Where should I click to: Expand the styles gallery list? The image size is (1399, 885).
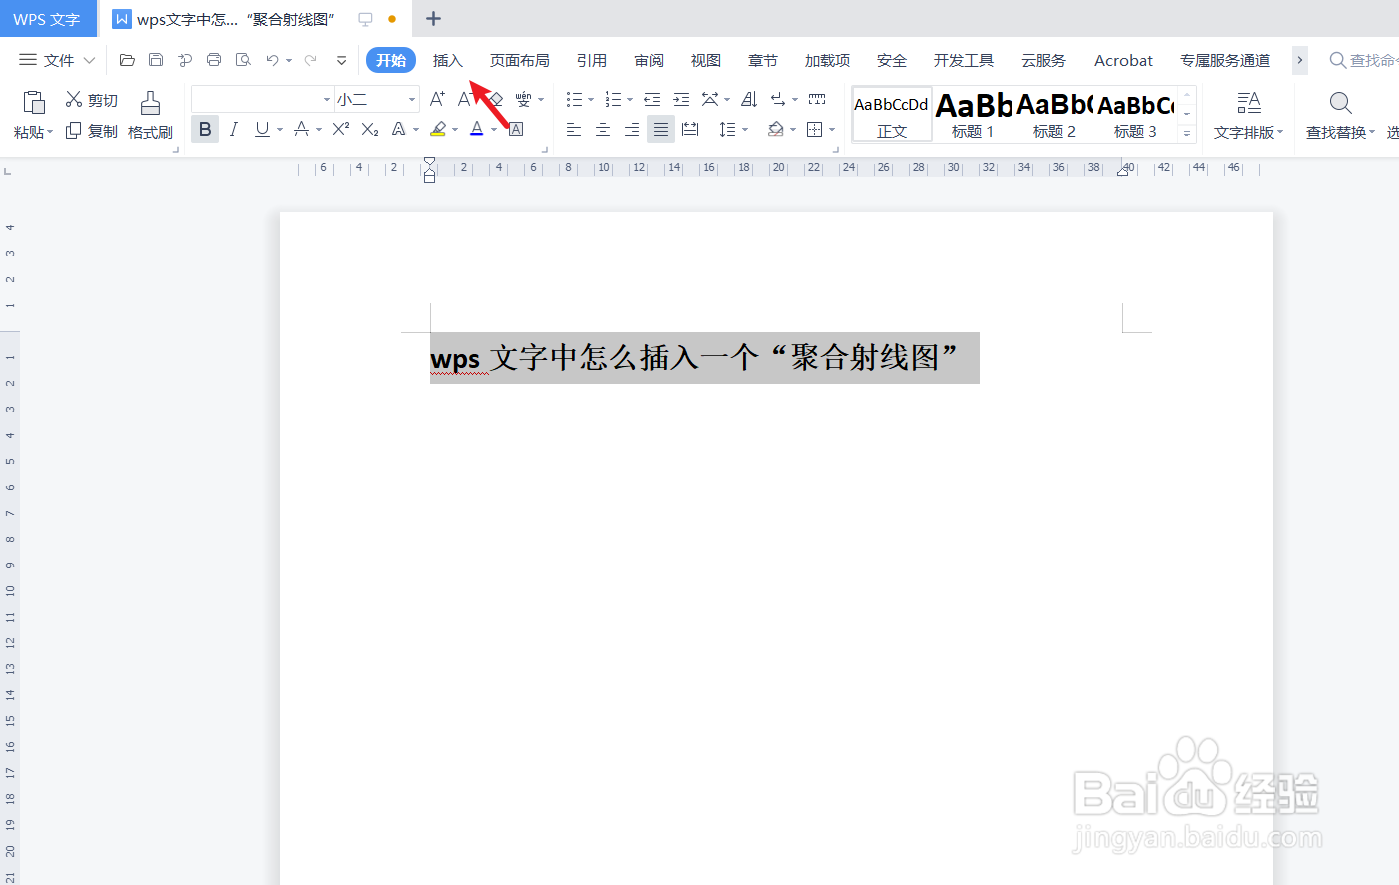[1187, 132]
